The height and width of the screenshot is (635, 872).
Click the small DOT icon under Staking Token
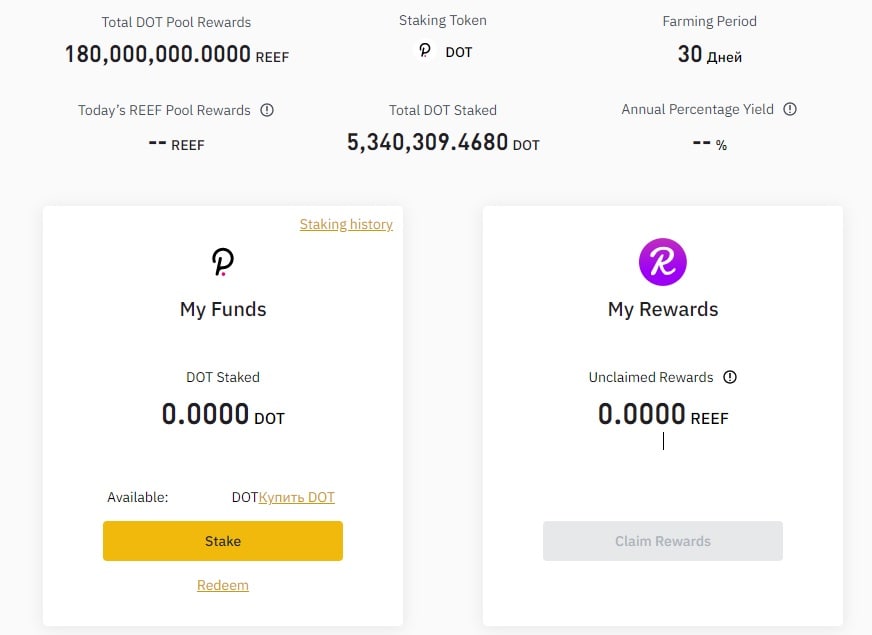click(x=425, y=51)
